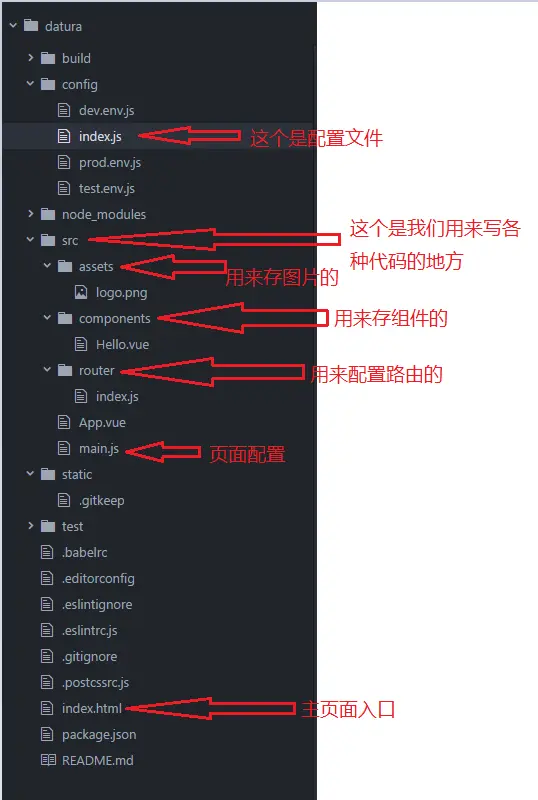Click the .babelrc file icon

pyautogui.click(x=47, y=552)
